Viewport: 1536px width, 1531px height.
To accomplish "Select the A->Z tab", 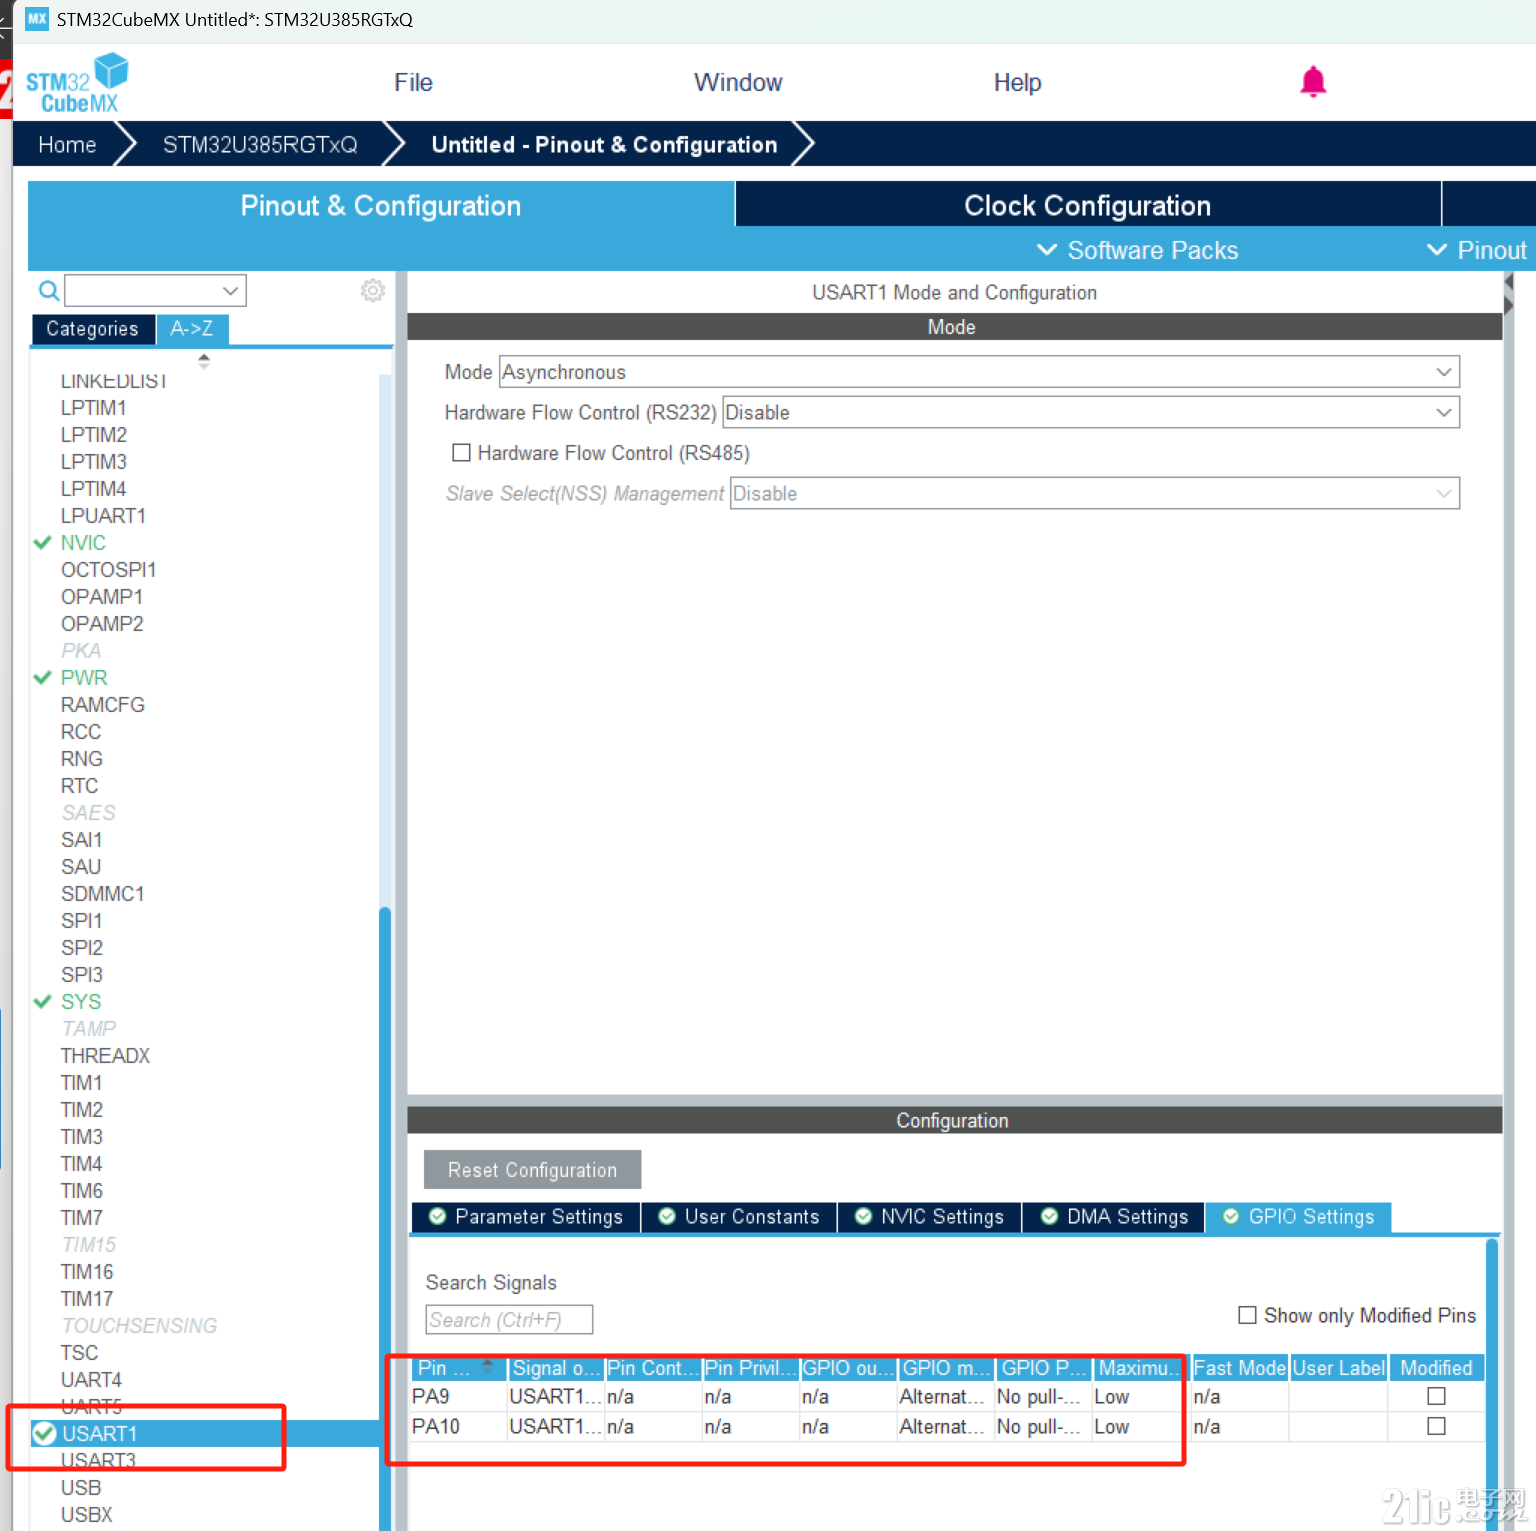I will pos(192,329).
